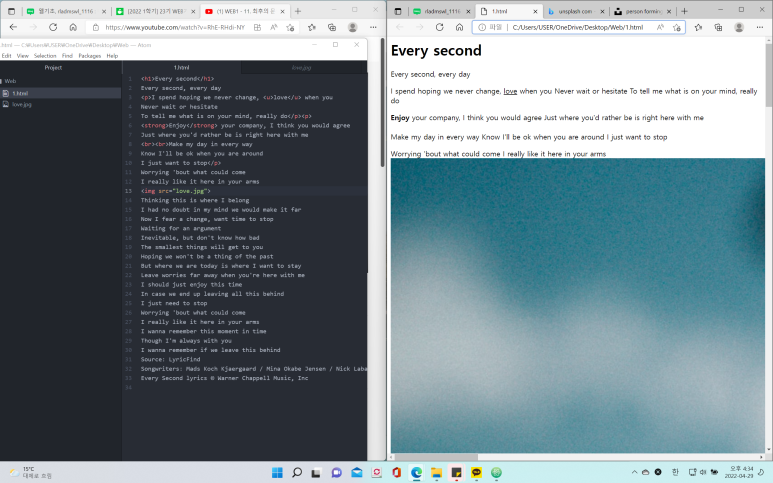Open Atom Edit menu
This screenshot has width=773, height=483.
[x=6, y=56]
